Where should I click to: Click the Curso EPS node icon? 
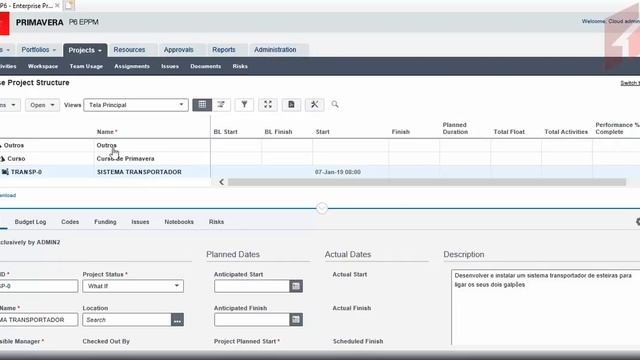(2, 158)
